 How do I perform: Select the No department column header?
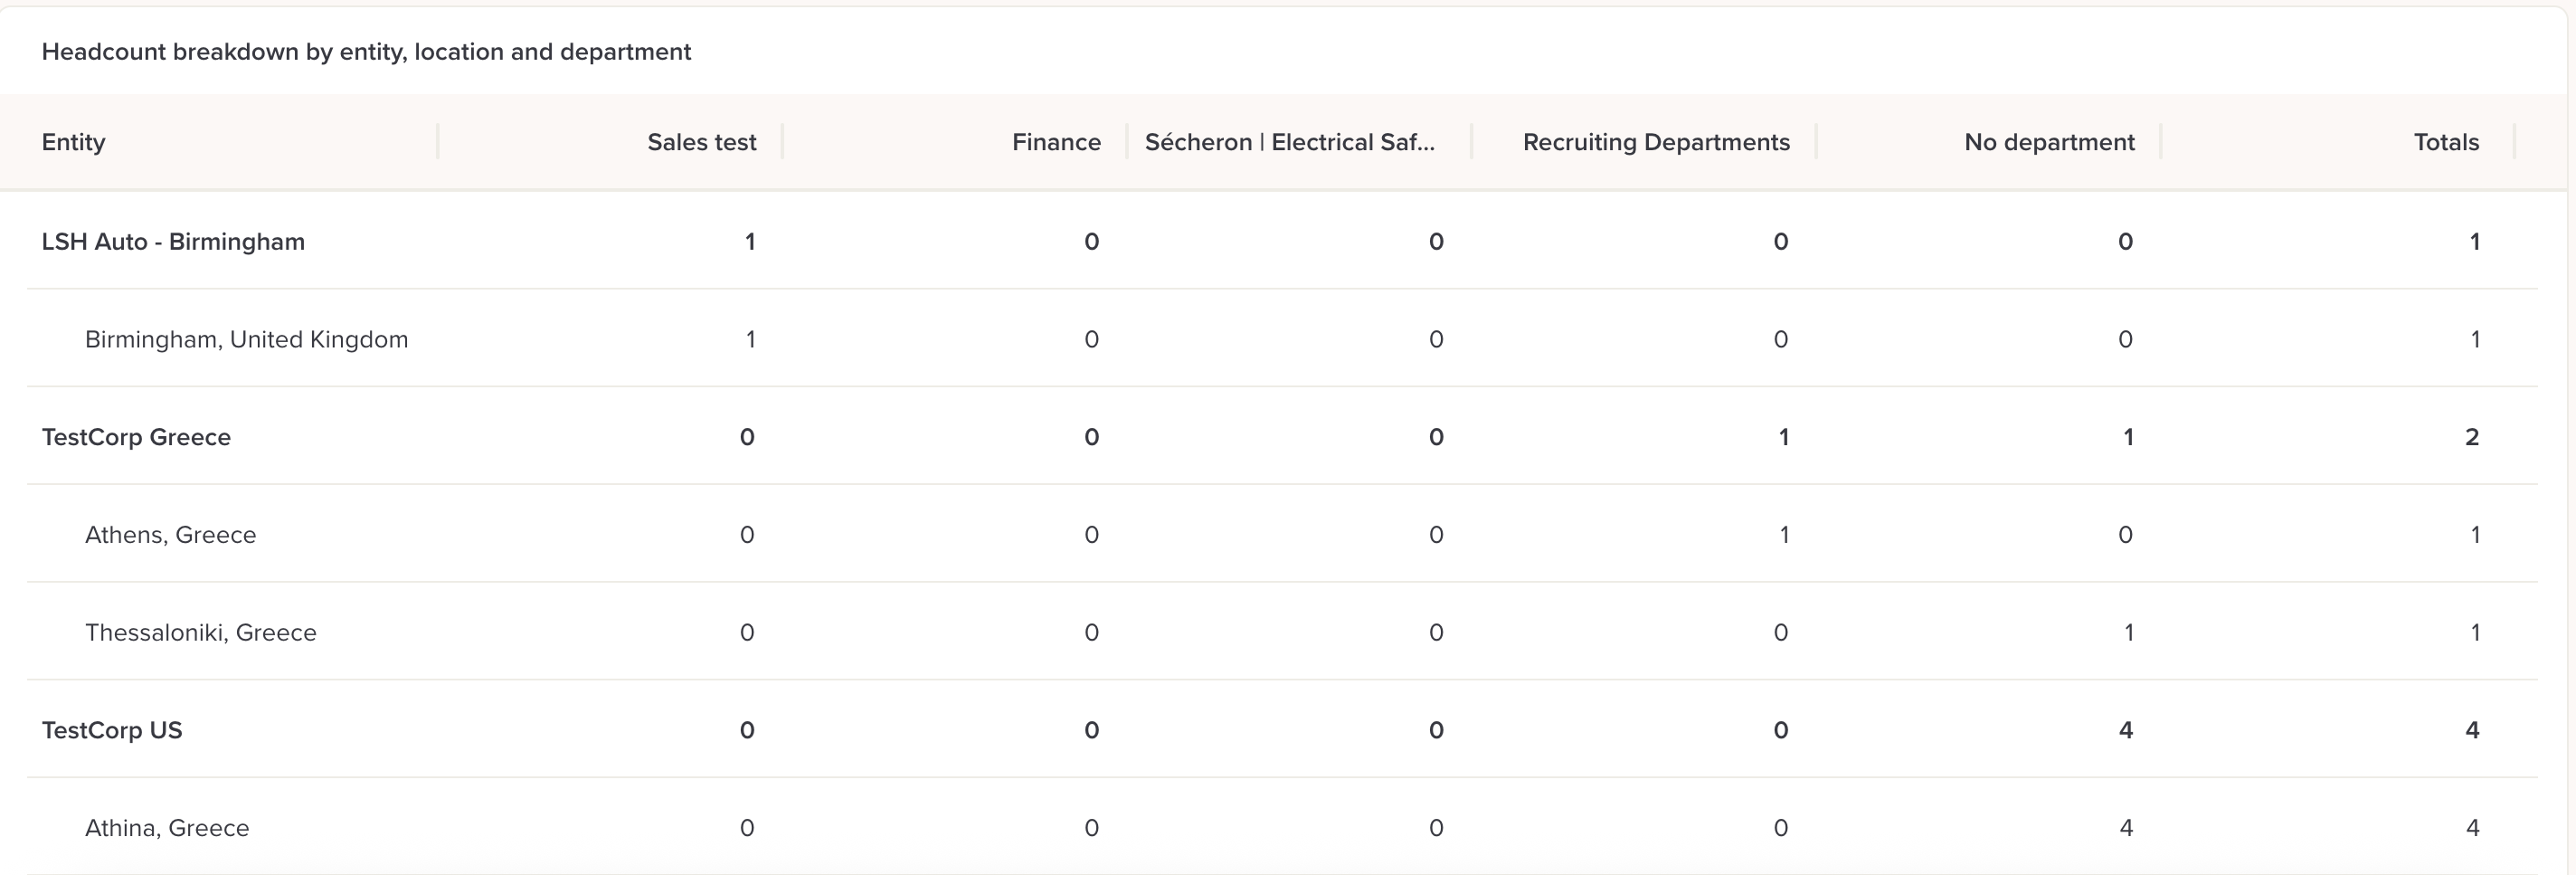(2049, 142)
